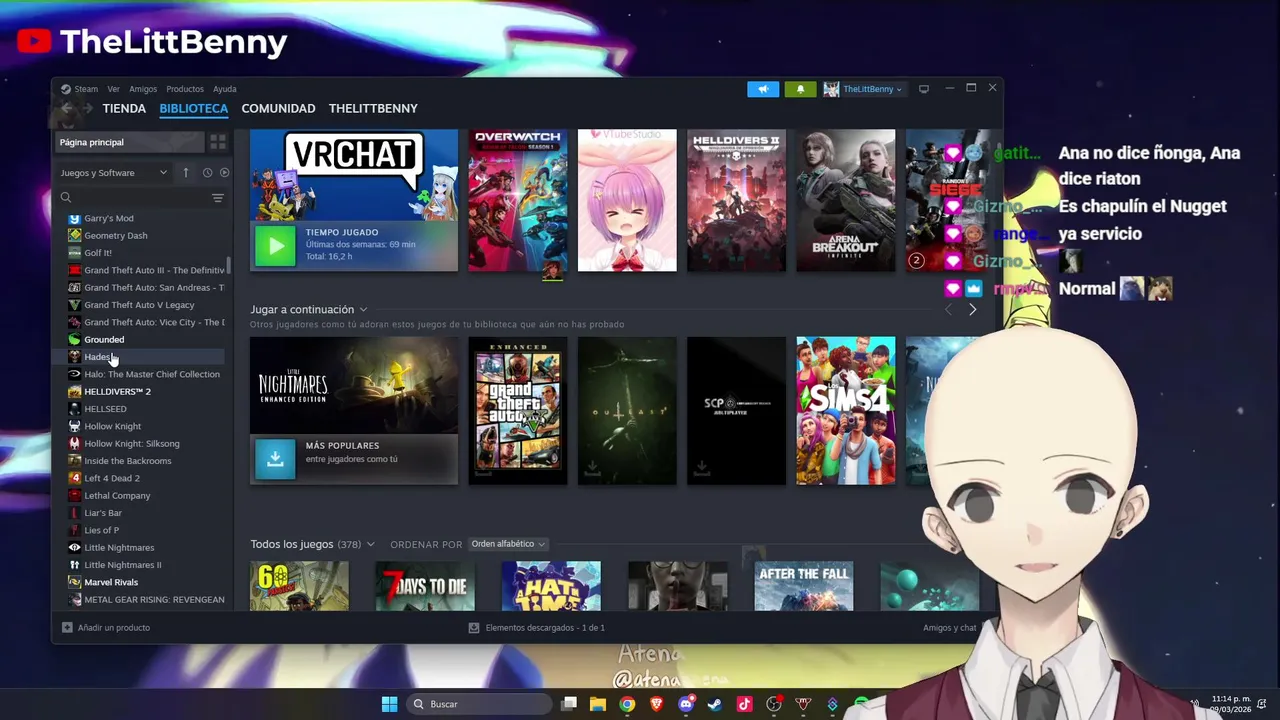Open the Arena Breakout Infinite cover

tap(846, 200)
